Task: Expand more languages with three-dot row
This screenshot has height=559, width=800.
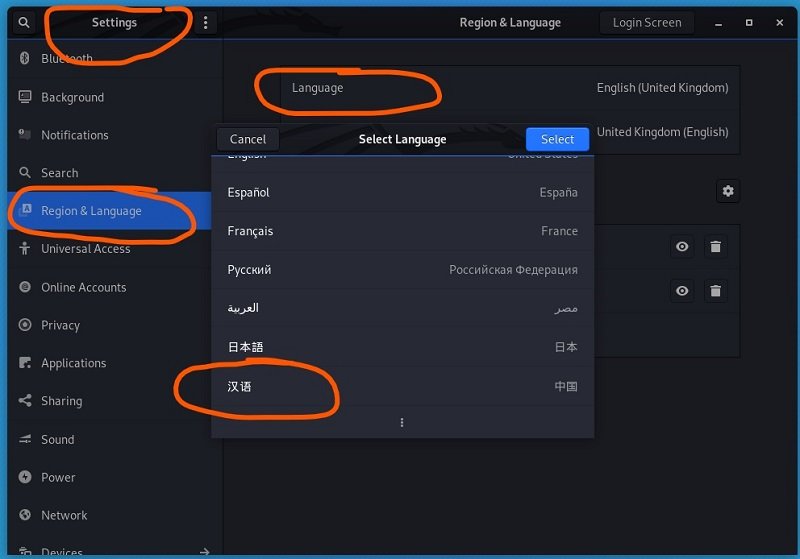Action: point(402,423)
